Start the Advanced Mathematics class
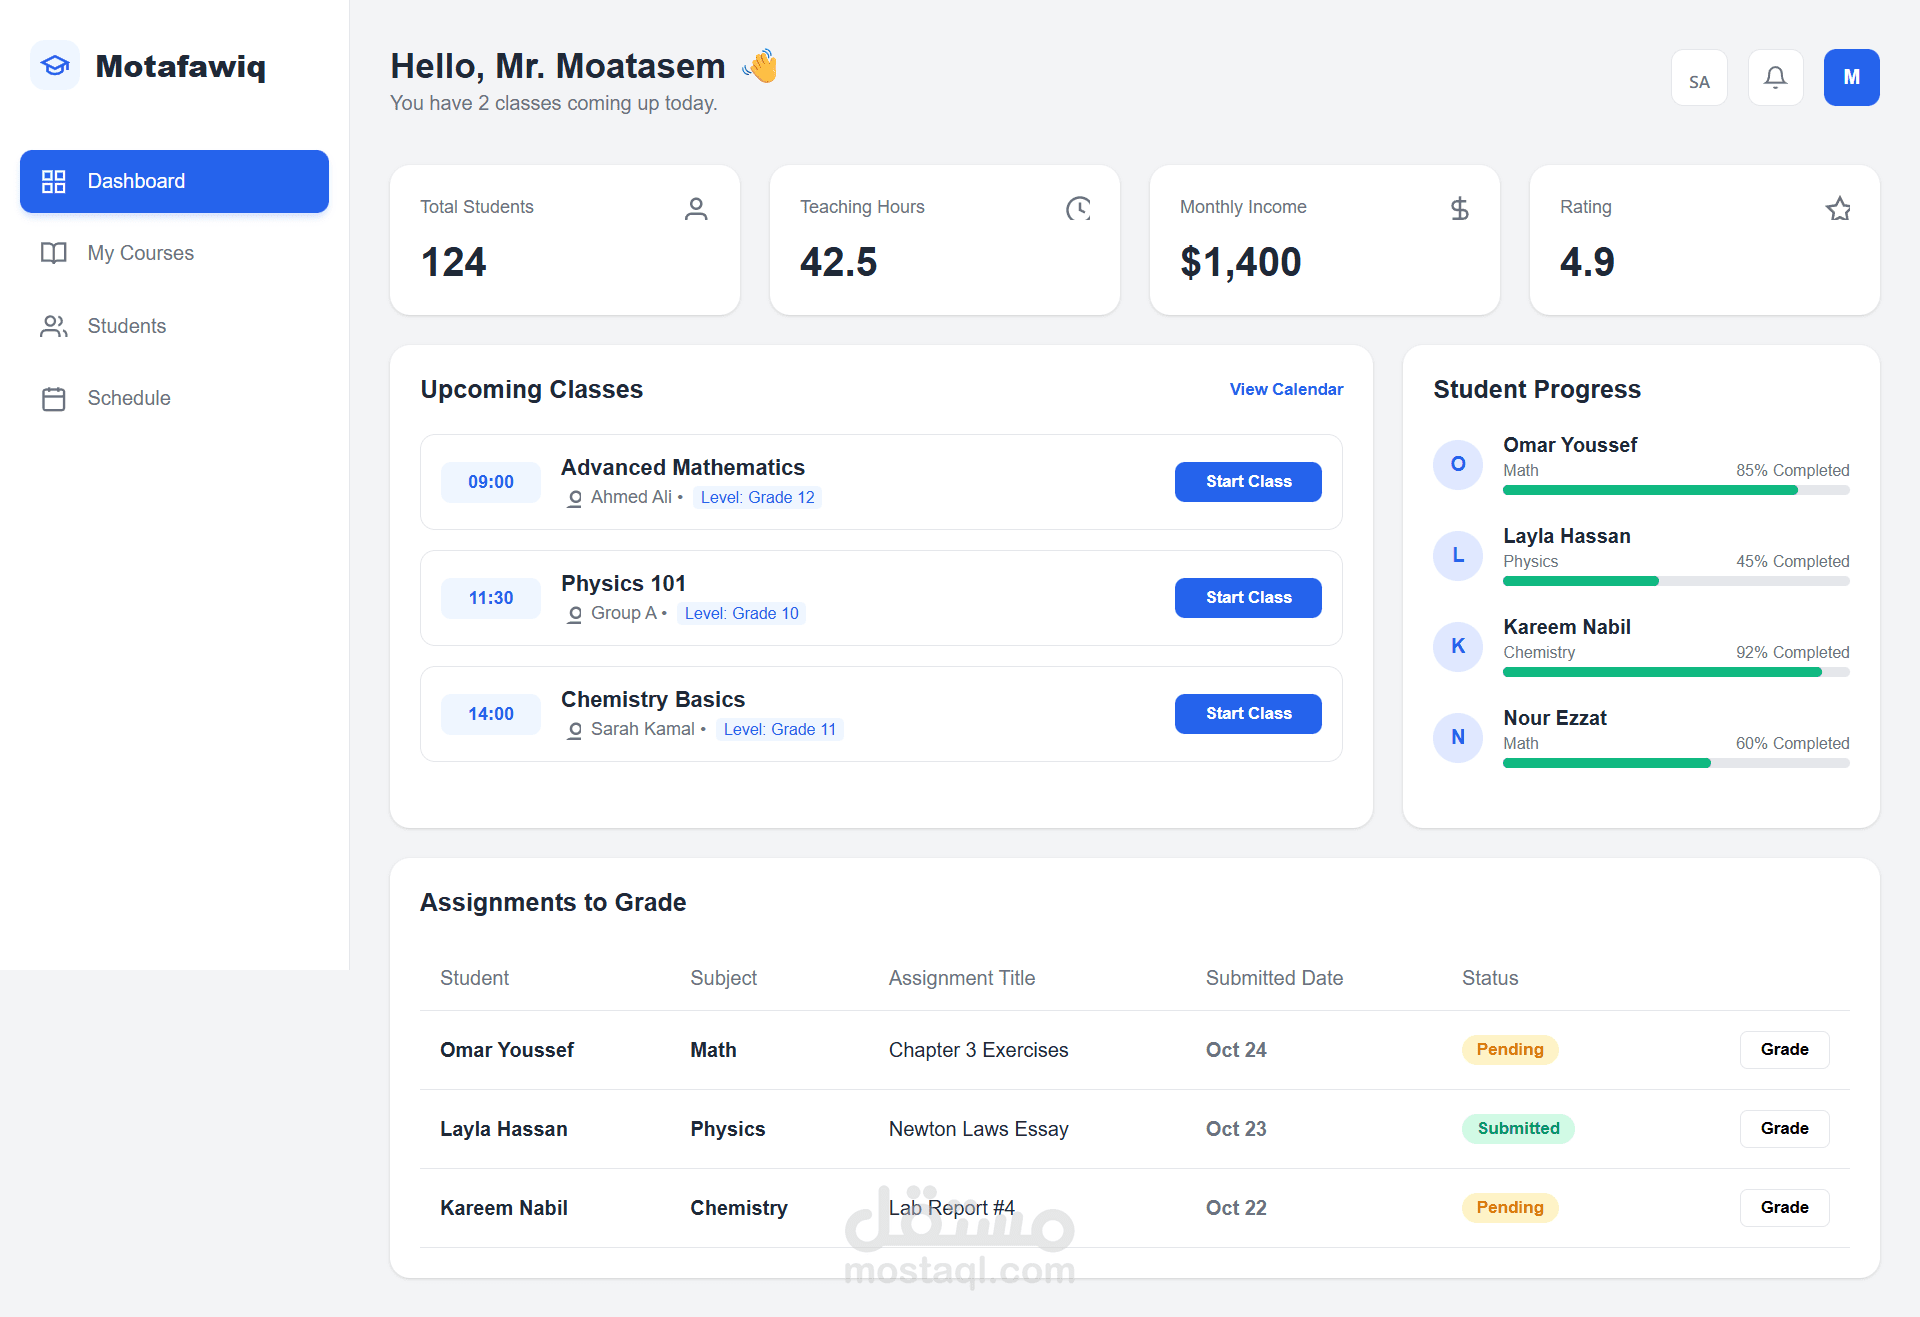Screen dimensions: 1920x1317 [1248, 482]
